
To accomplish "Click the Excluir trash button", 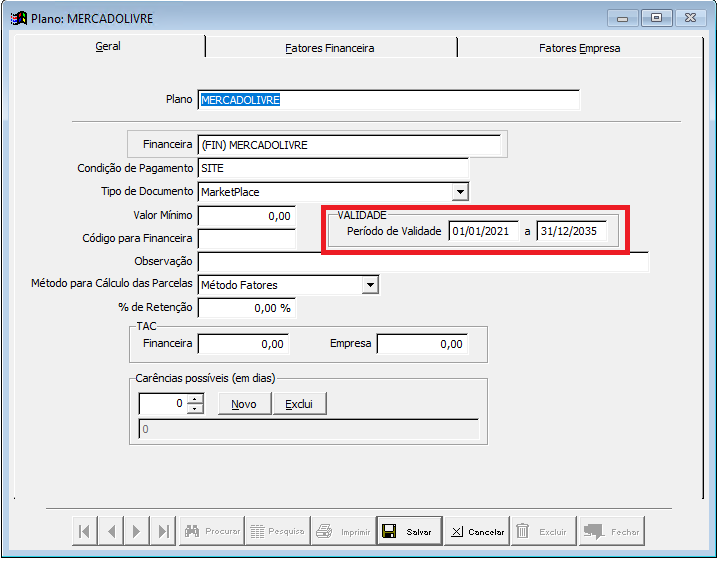I will [x=541, y=531].
